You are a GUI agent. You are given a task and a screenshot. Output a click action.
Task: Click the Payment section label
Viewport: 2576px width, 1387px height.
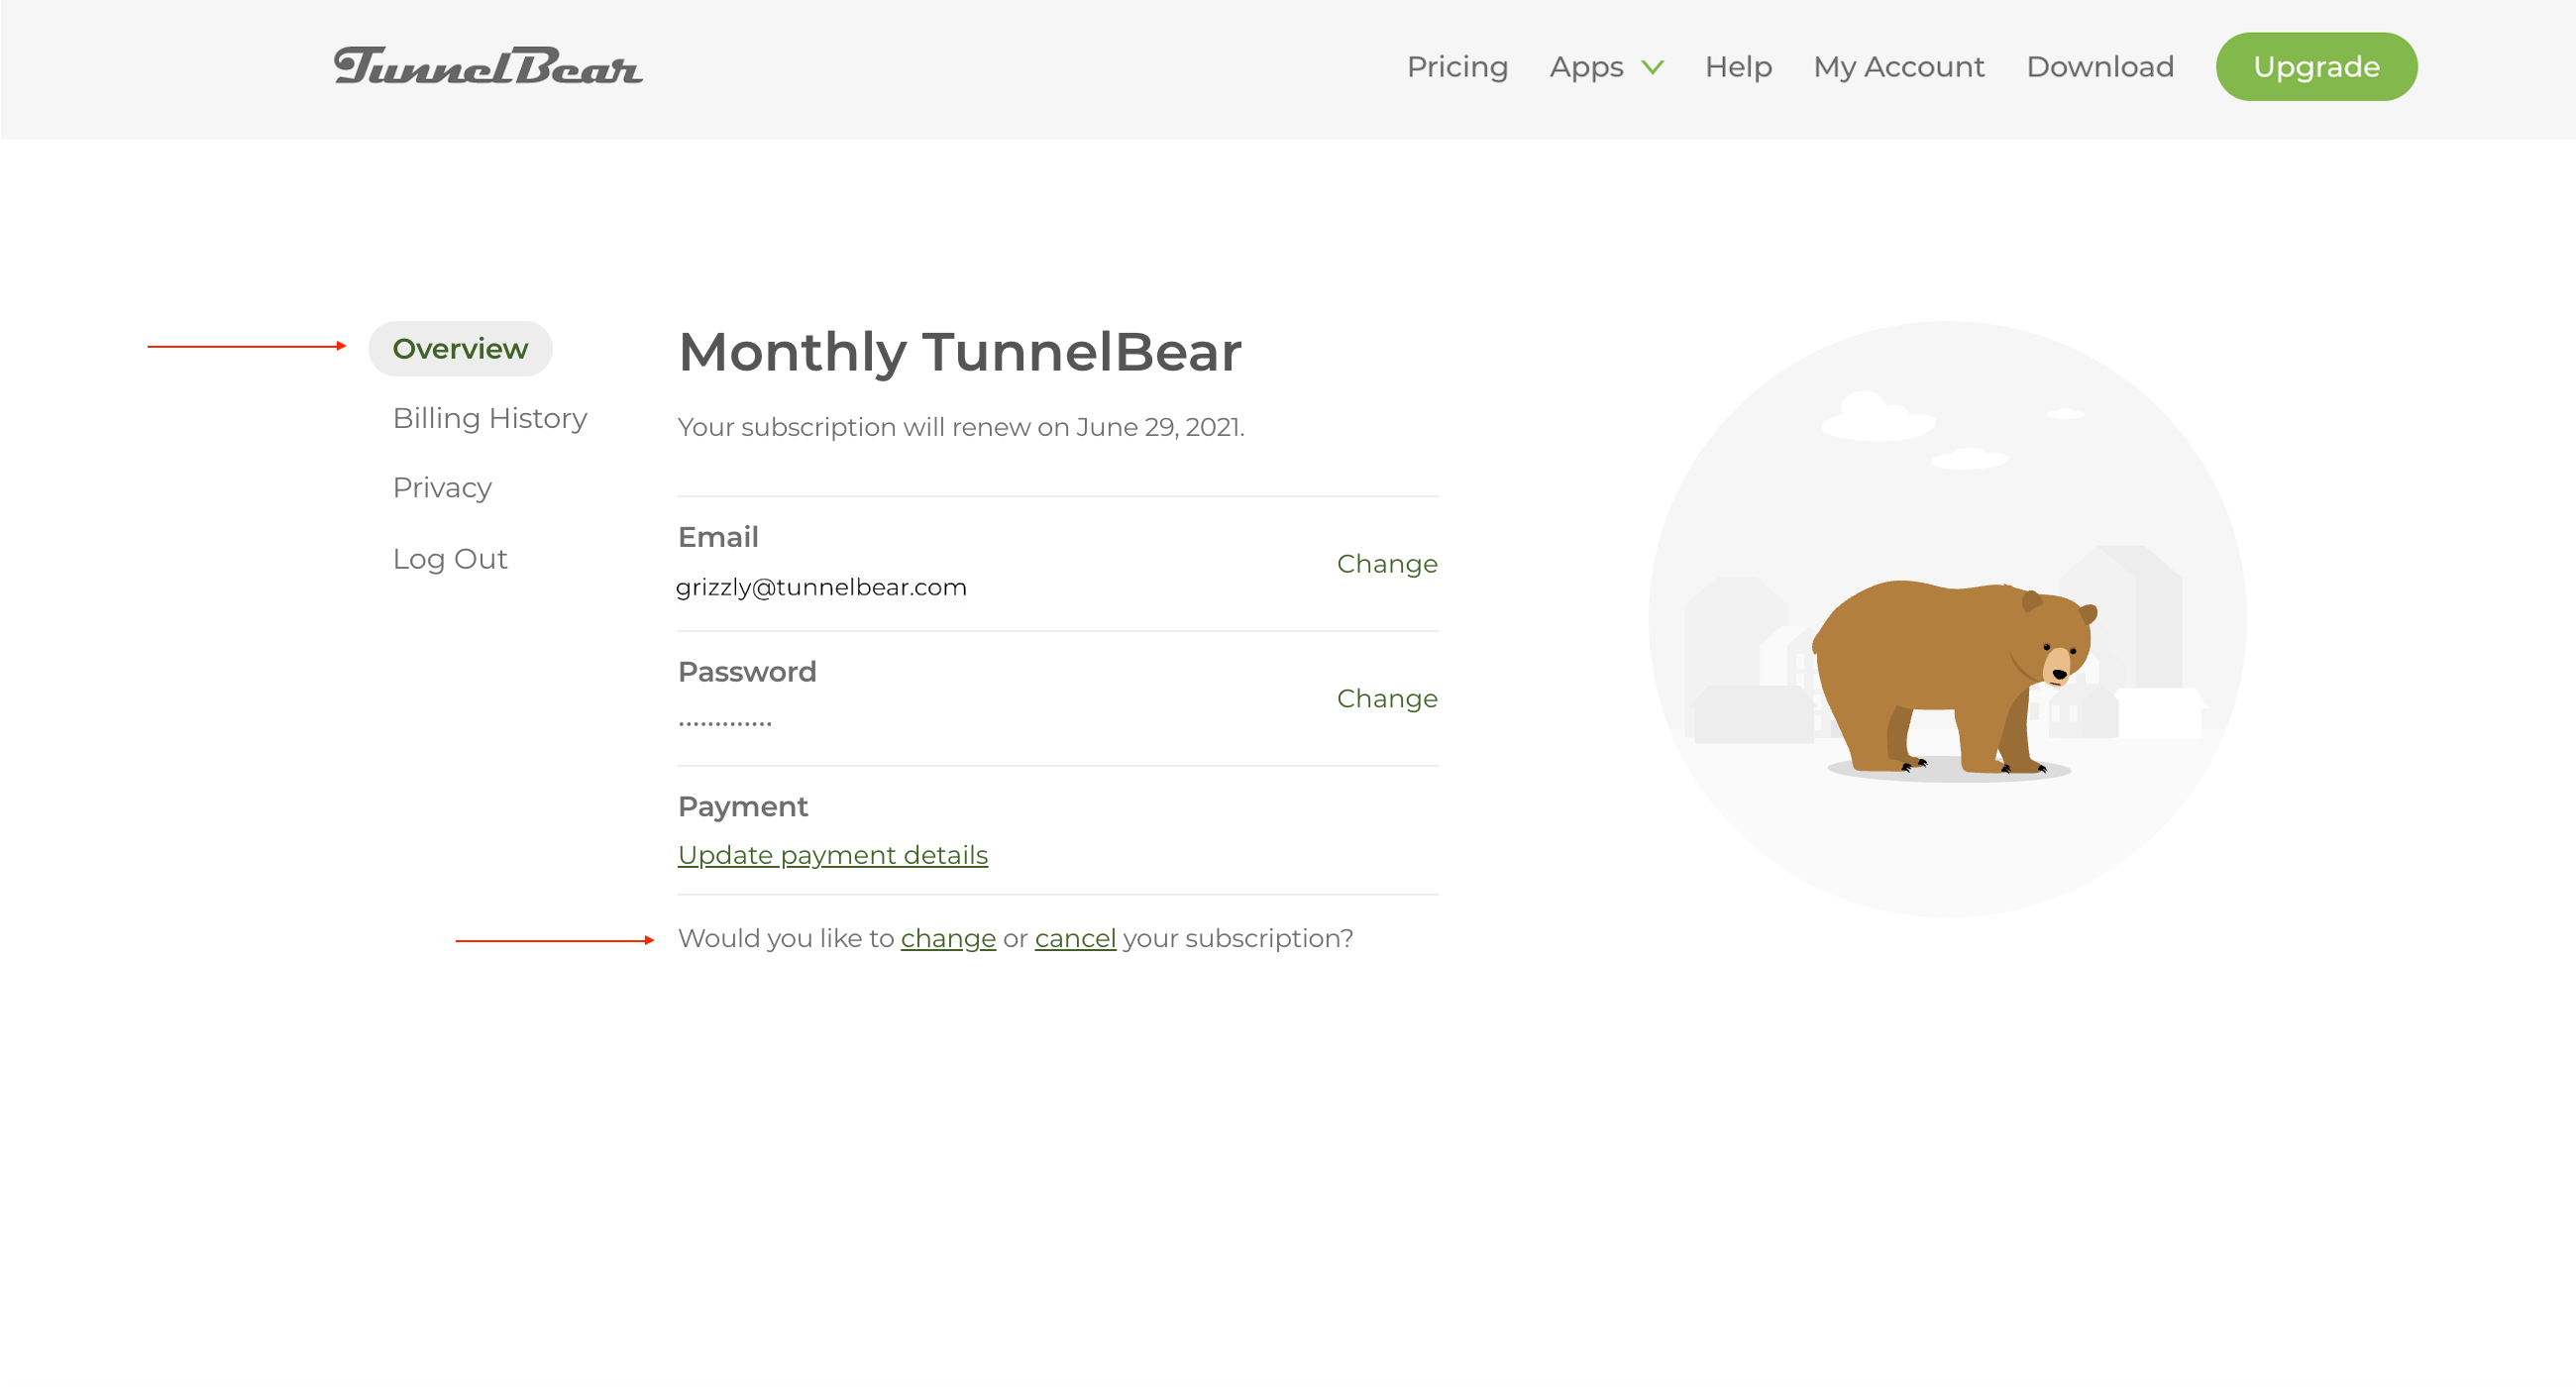coord(743,806)
